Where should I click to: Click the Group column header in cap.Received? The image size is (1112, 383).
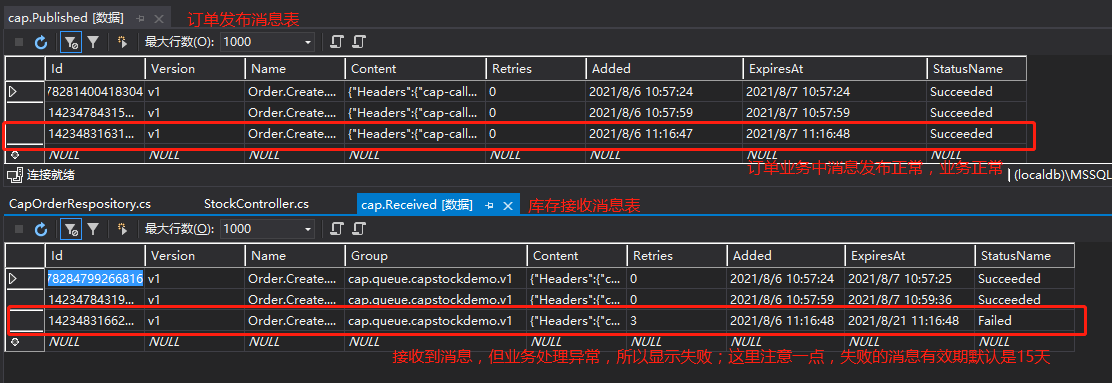[436, 256]
